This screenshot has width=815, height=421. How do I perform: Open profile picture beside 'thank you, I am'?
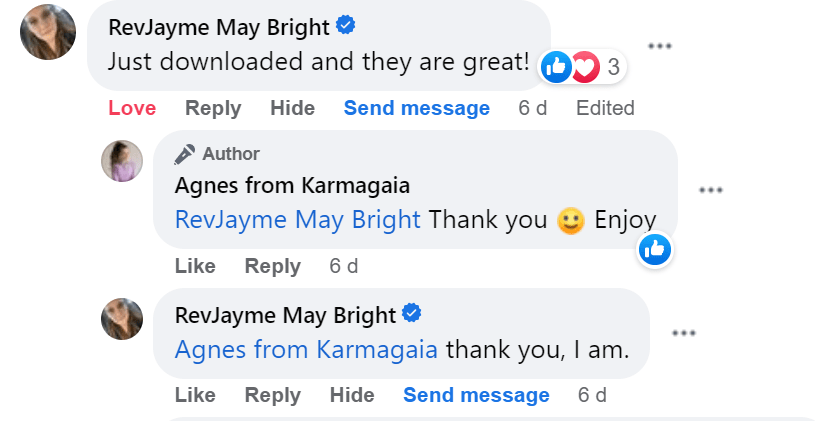coord(123,319)
